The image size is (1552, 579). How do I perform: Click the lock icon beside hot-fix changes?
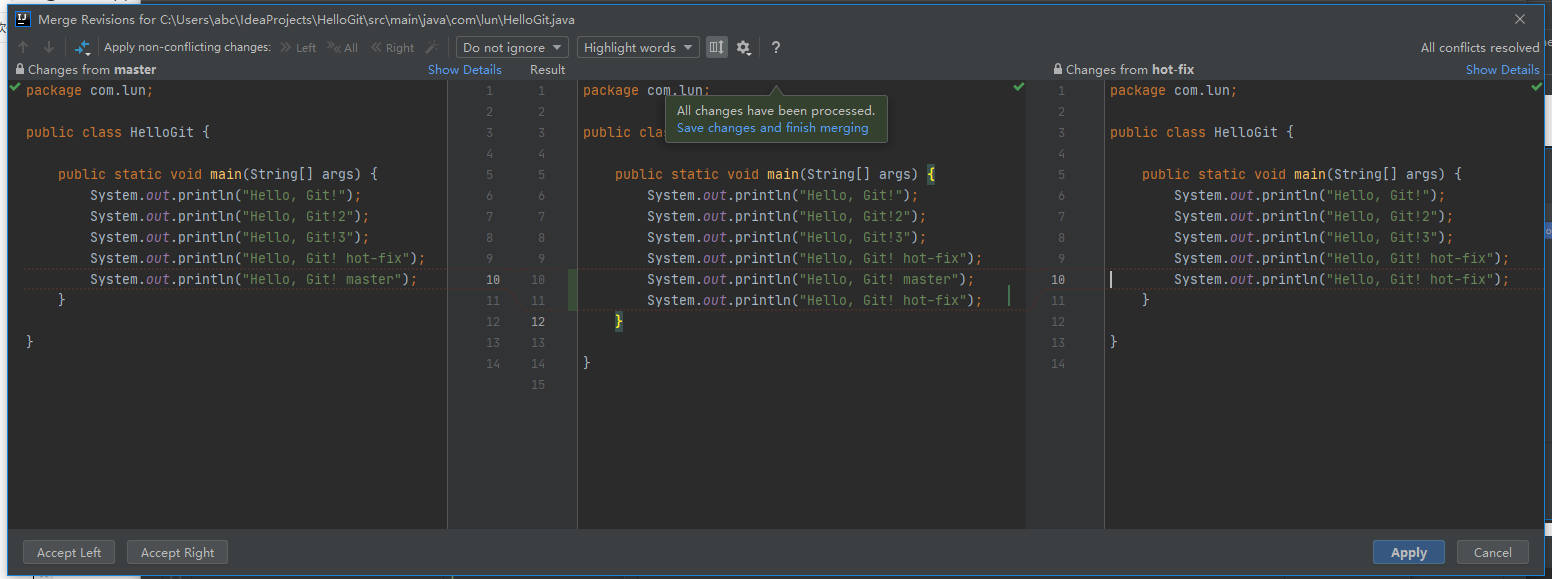tap(1058, 70)
